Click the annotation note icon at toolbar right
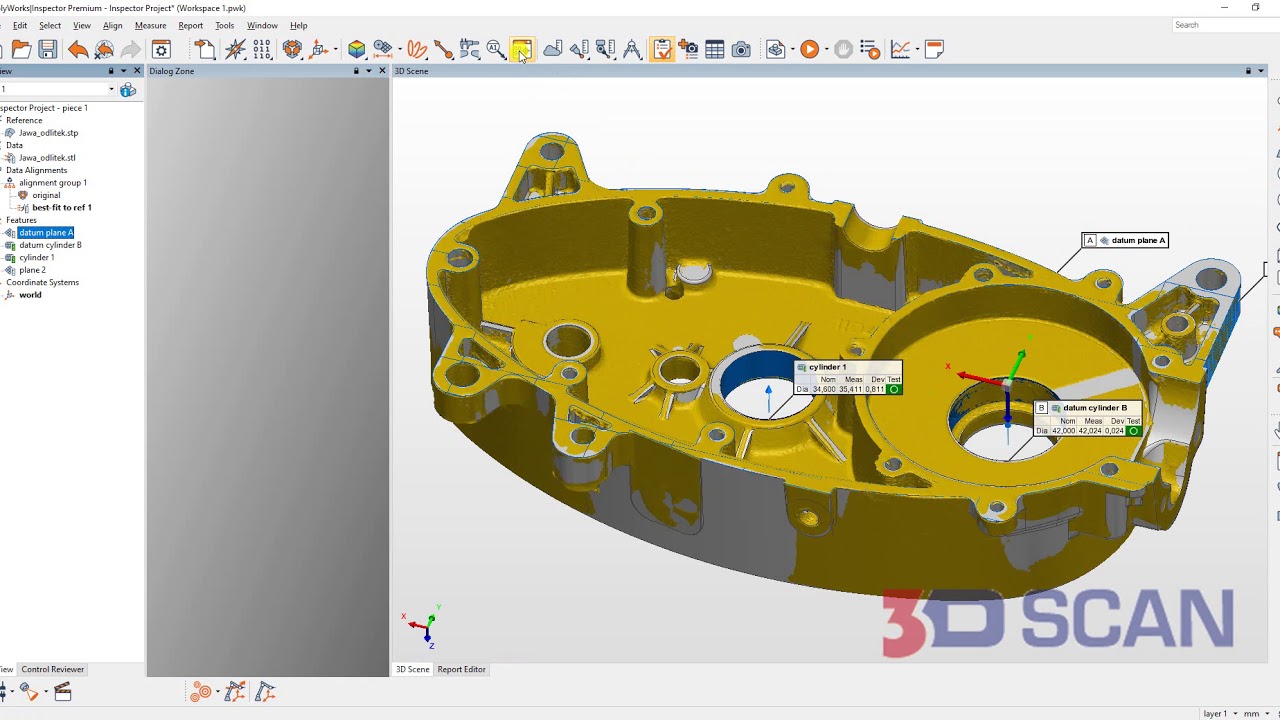Viewport: 1280px width, 720px height. [933, 49]
